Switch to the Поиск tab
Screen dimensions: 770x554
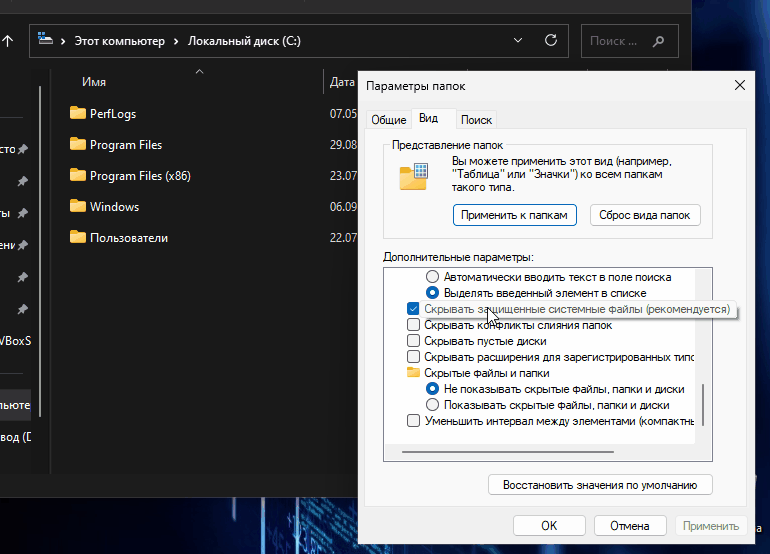[476, 120]
